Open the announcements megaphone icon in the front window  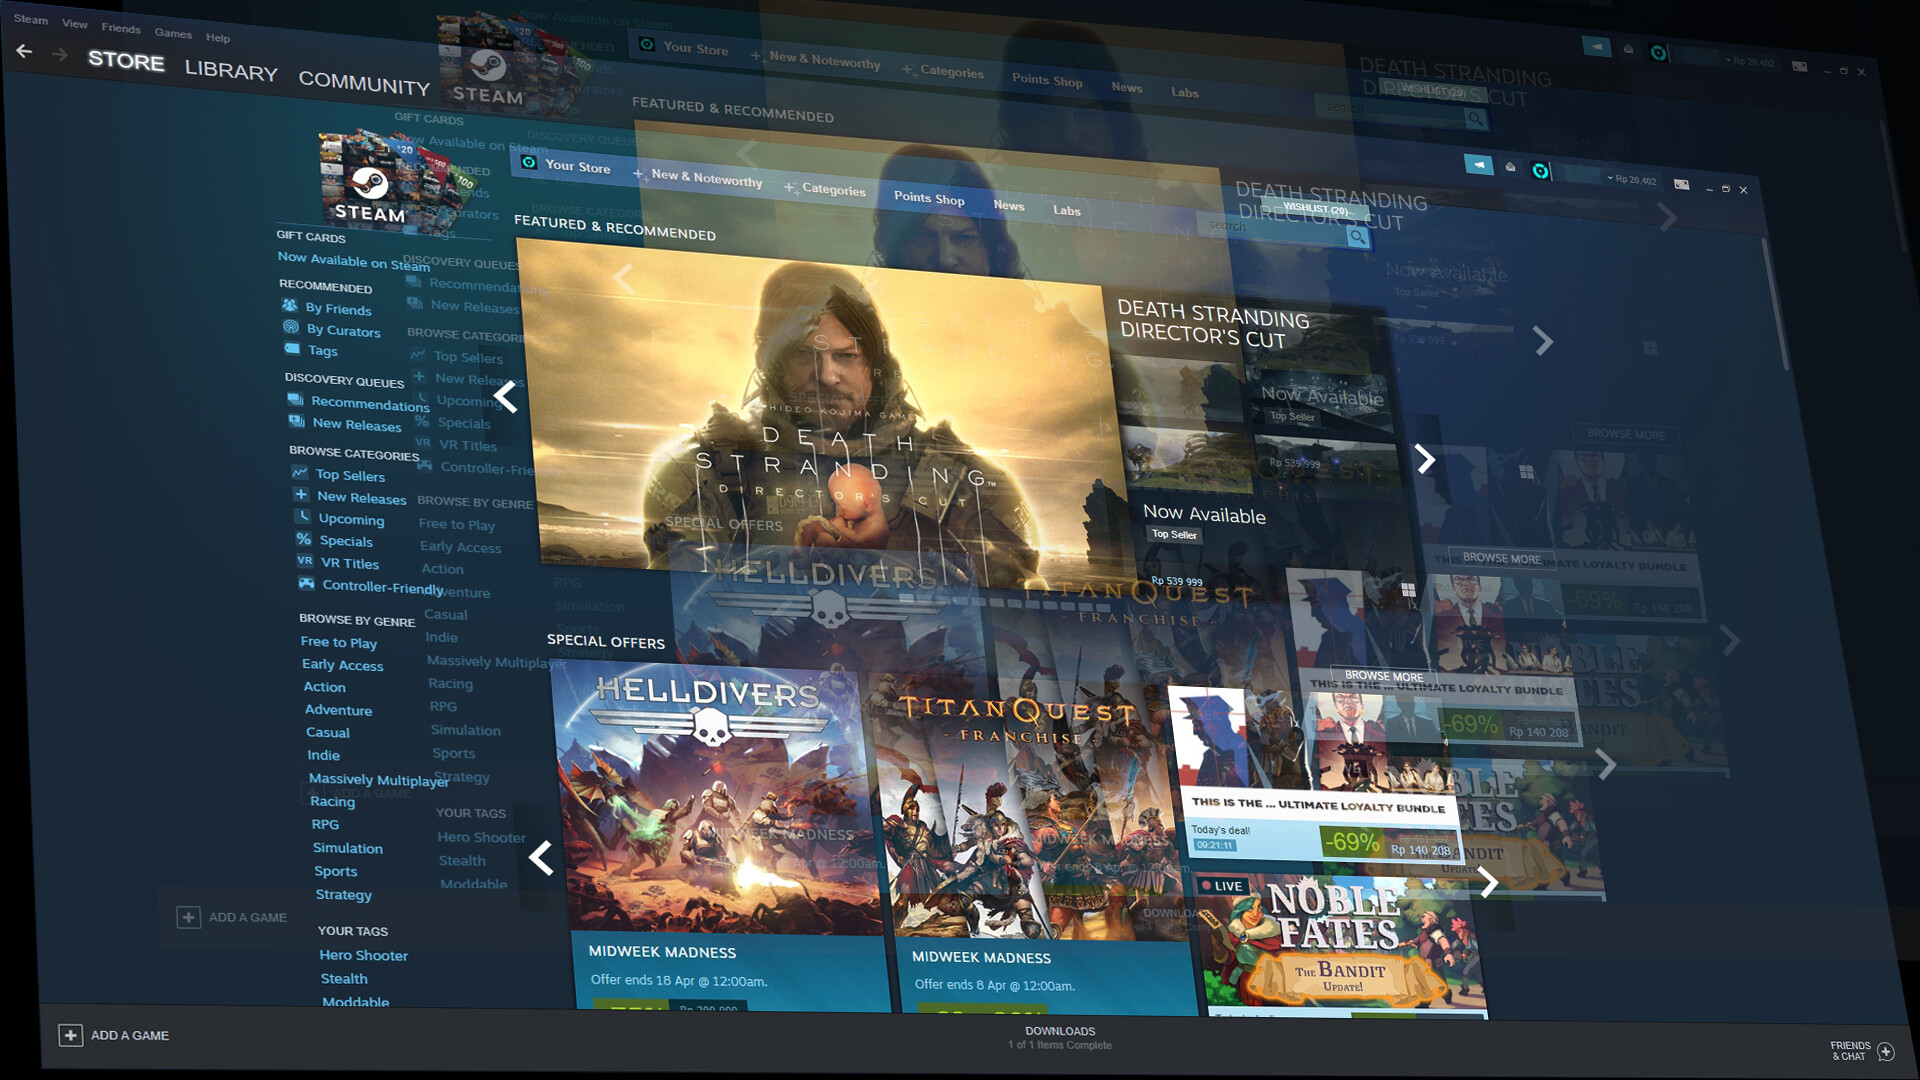(x=1478, y=165)
